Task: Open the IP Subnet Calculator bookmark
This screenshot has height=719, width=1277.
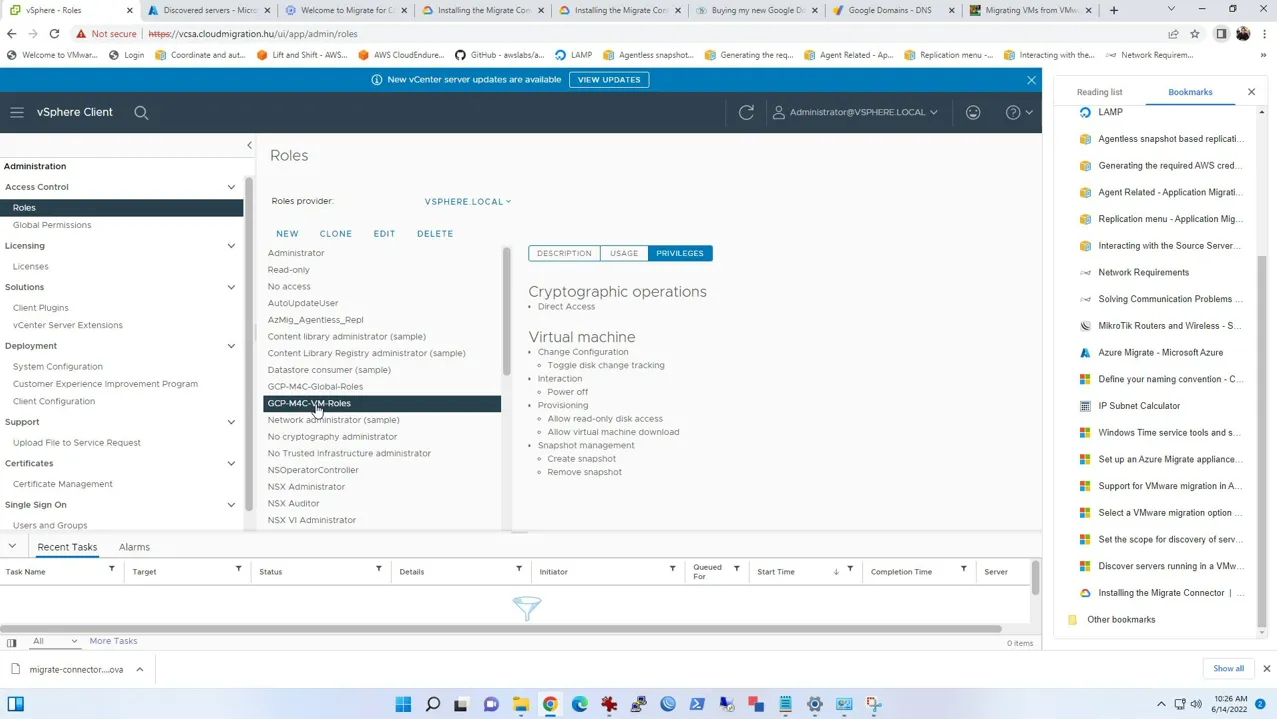Action: click(1139, 406)
